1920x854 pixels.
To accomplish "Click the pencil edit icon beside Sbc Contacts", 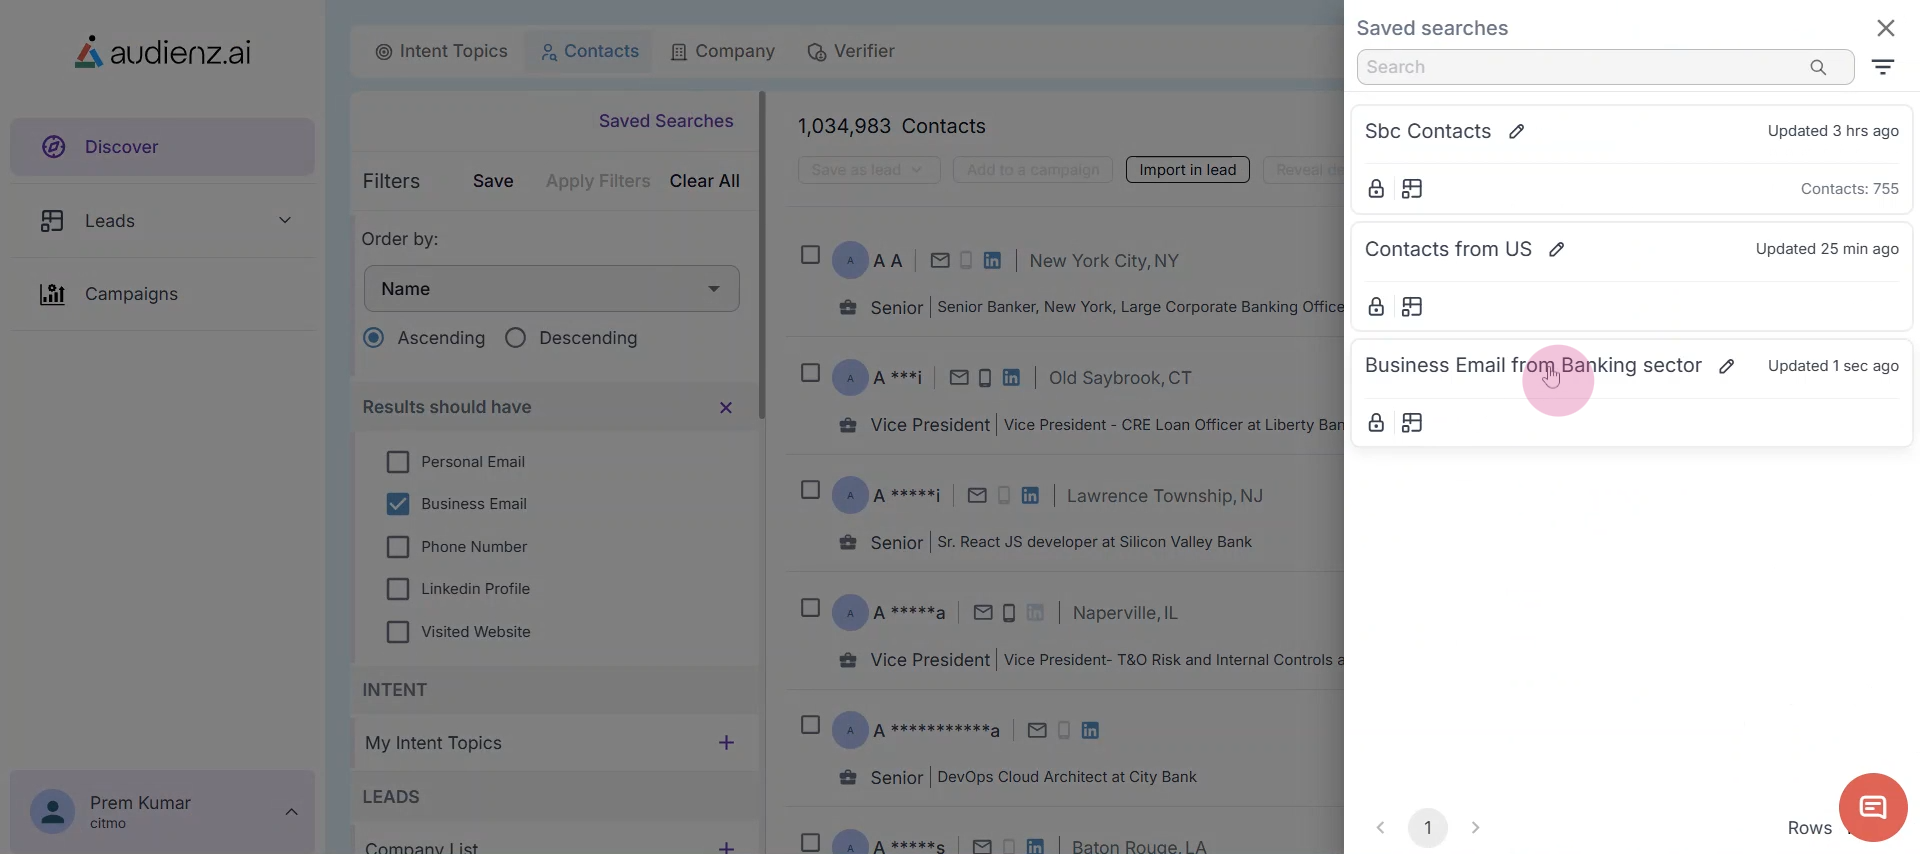I will [x=1516, y=132].
